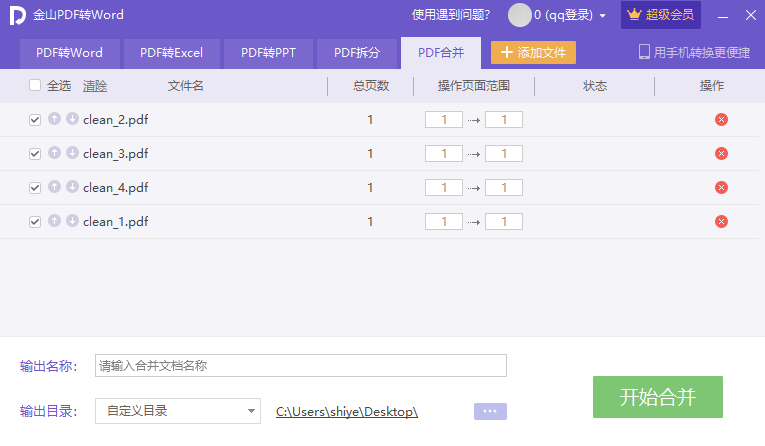
Task: Open the Desktop output path link
Action: click(x=347, y=411)
